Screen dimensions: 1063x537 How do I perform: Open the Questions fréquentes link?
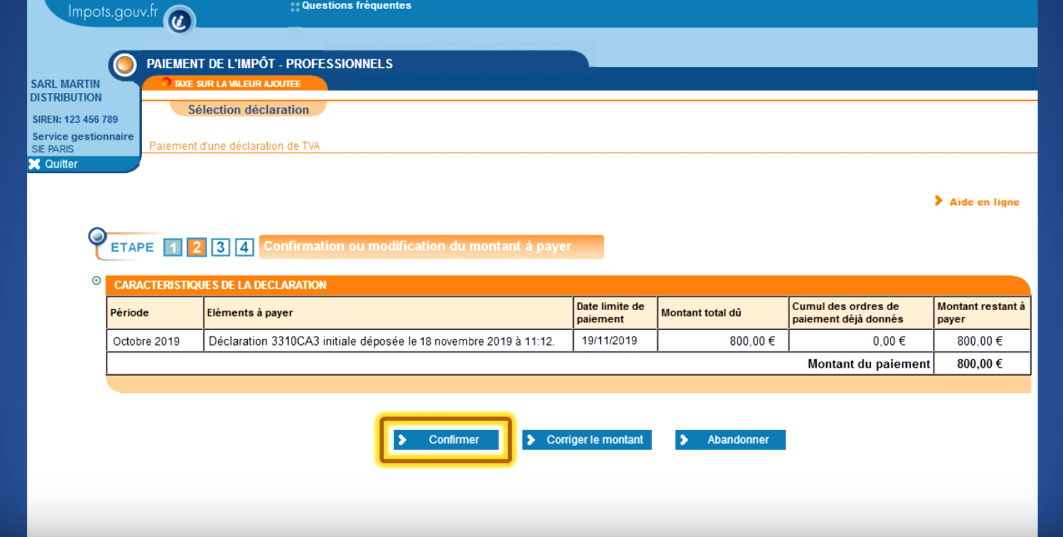[x=356, y=6]
